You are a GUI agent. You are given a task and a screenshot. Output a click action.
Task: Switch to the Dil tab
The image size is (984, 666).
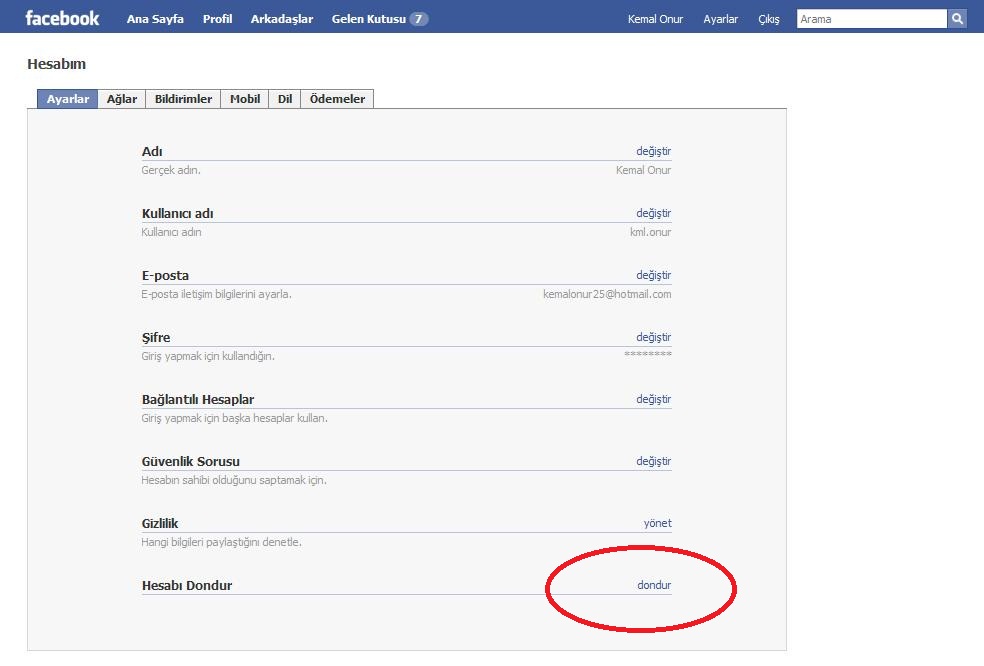[x=285, y=99]
